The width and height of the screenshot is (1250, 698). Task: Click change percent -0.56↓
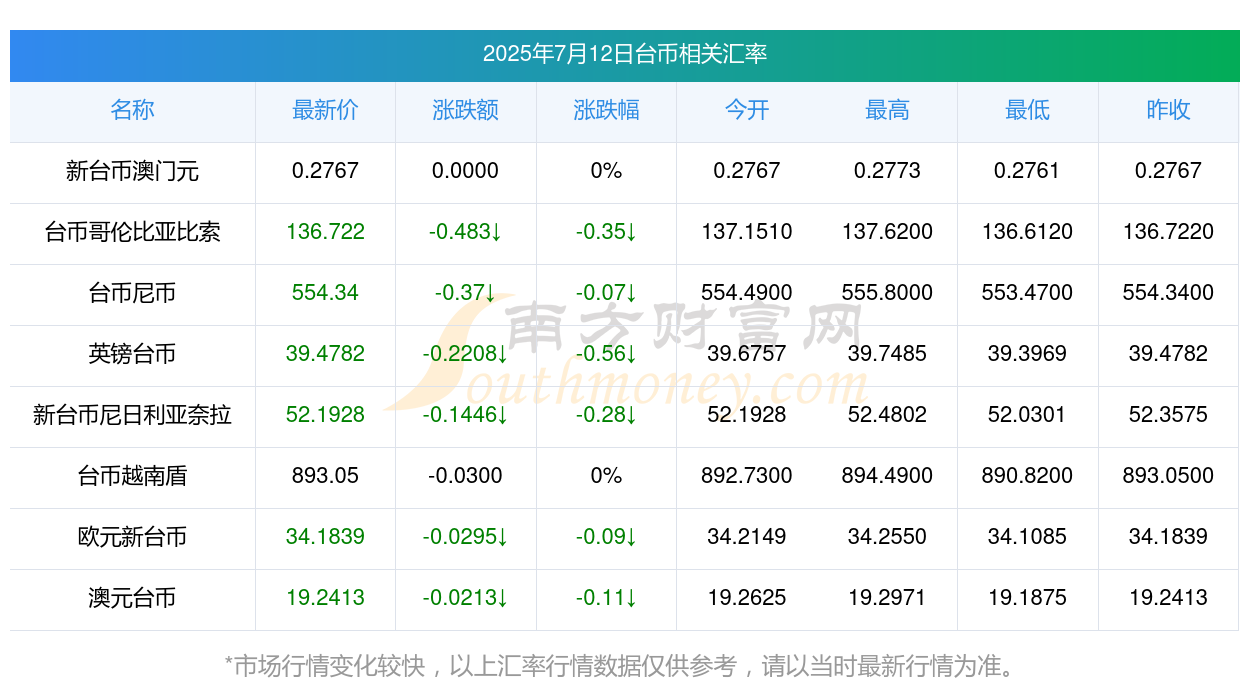click(x=606, y=354)
